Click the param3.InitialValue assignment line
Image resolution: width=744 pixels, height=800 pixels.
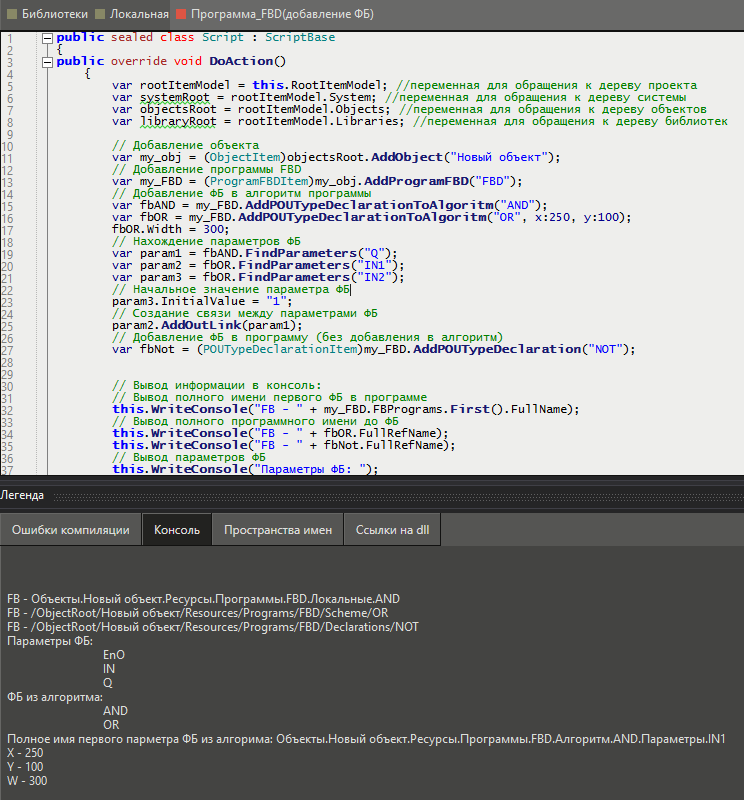(201, 301)
